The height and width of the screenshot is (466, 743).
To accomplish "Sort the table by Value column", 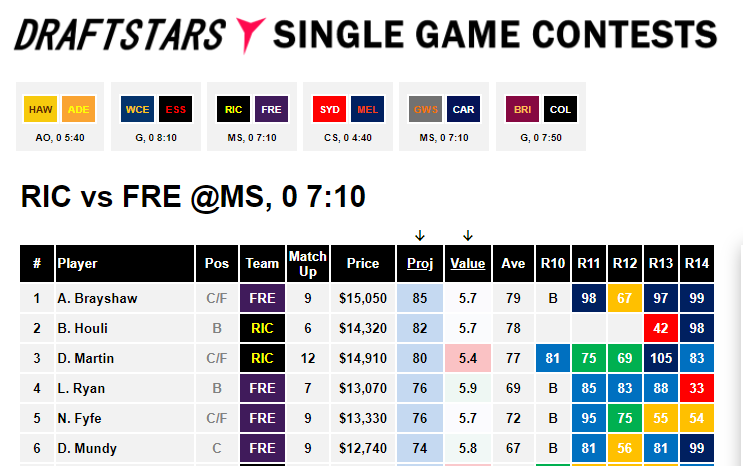I will (x=468, y=264).
